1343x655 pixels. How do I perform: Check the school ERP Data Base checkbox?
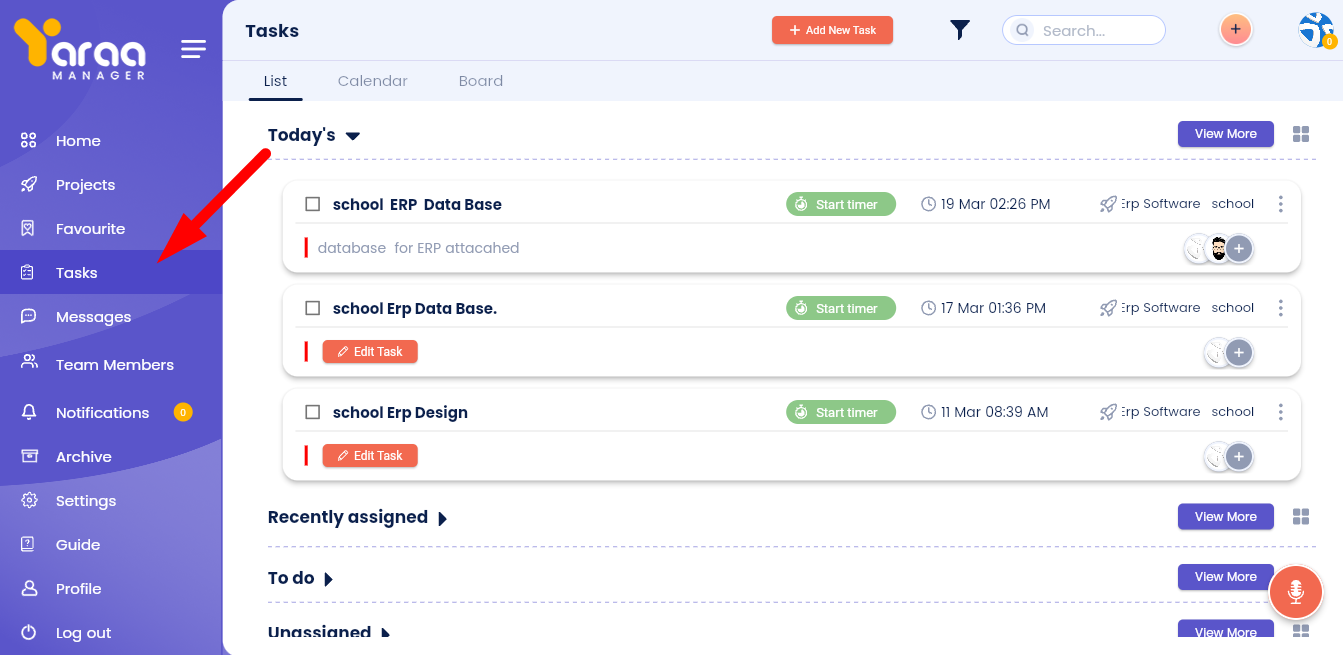[313, 204]
